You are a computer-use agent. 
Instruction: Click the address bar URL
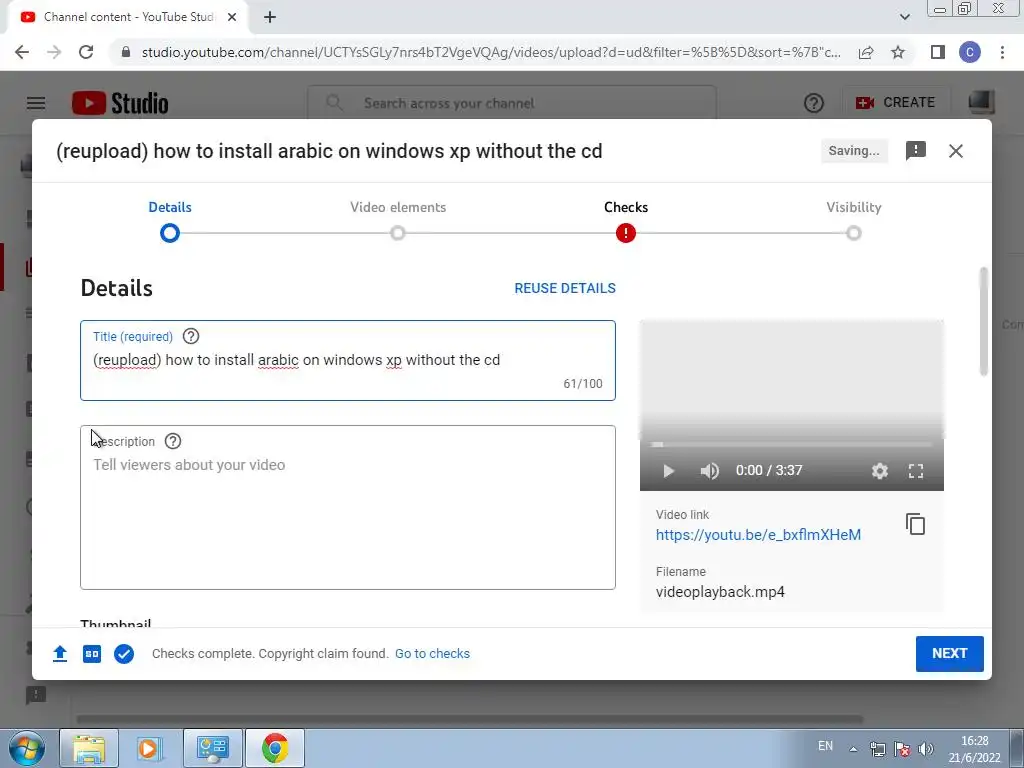pyautogui.click(x=491, y=52)
